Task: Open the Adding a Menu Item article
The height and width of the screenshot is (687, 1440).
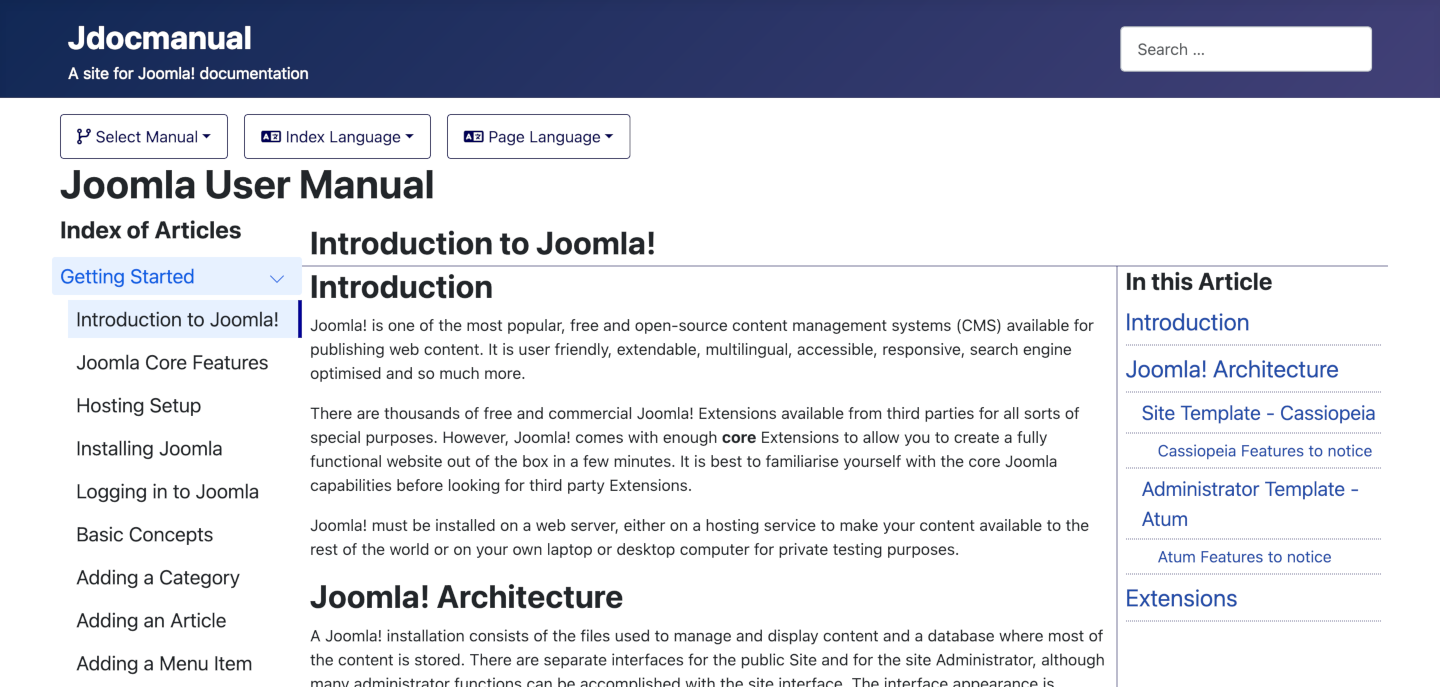Action: tap(164, 664)
